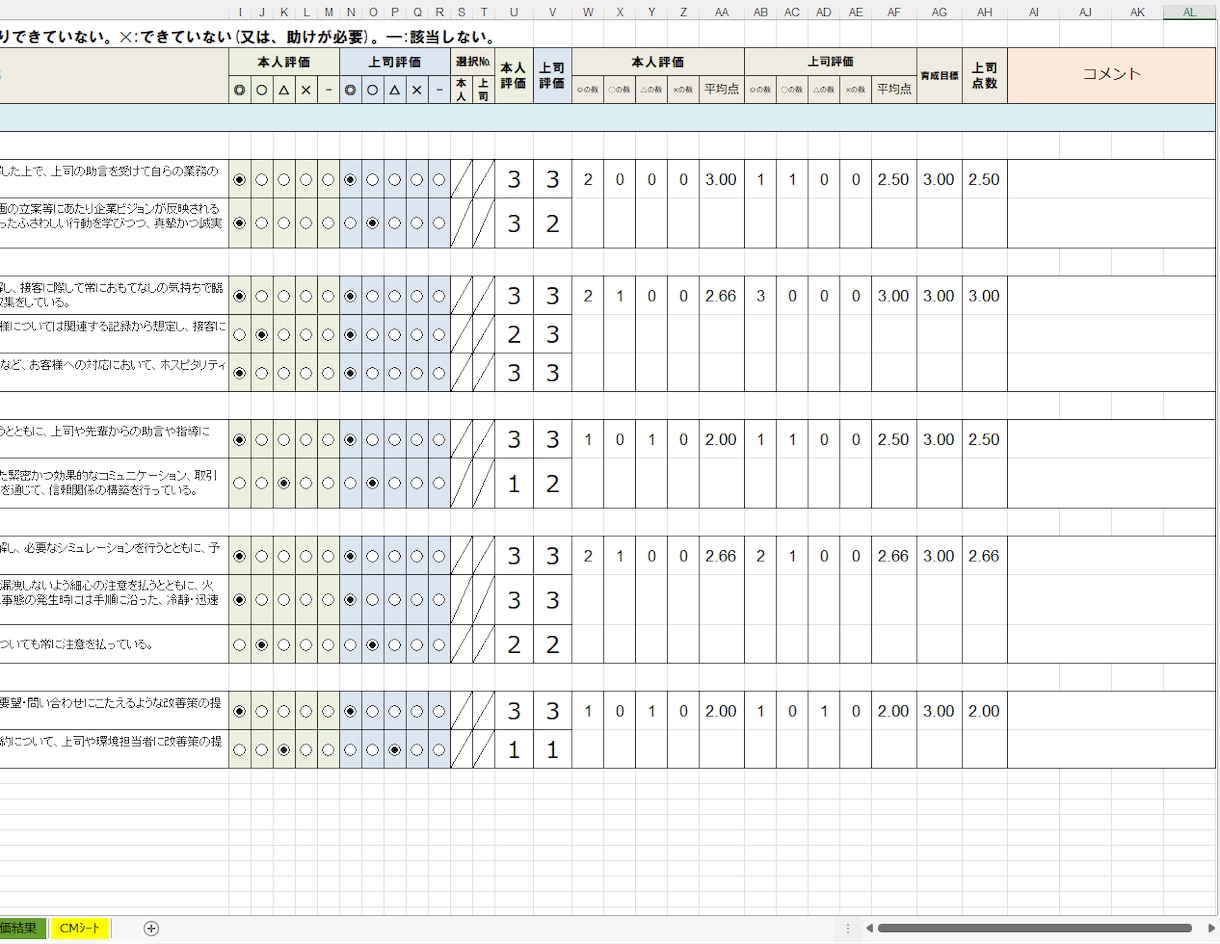Click the 上司点数 header cell
The image size is (1220, 944).
[x=985, y=75]
